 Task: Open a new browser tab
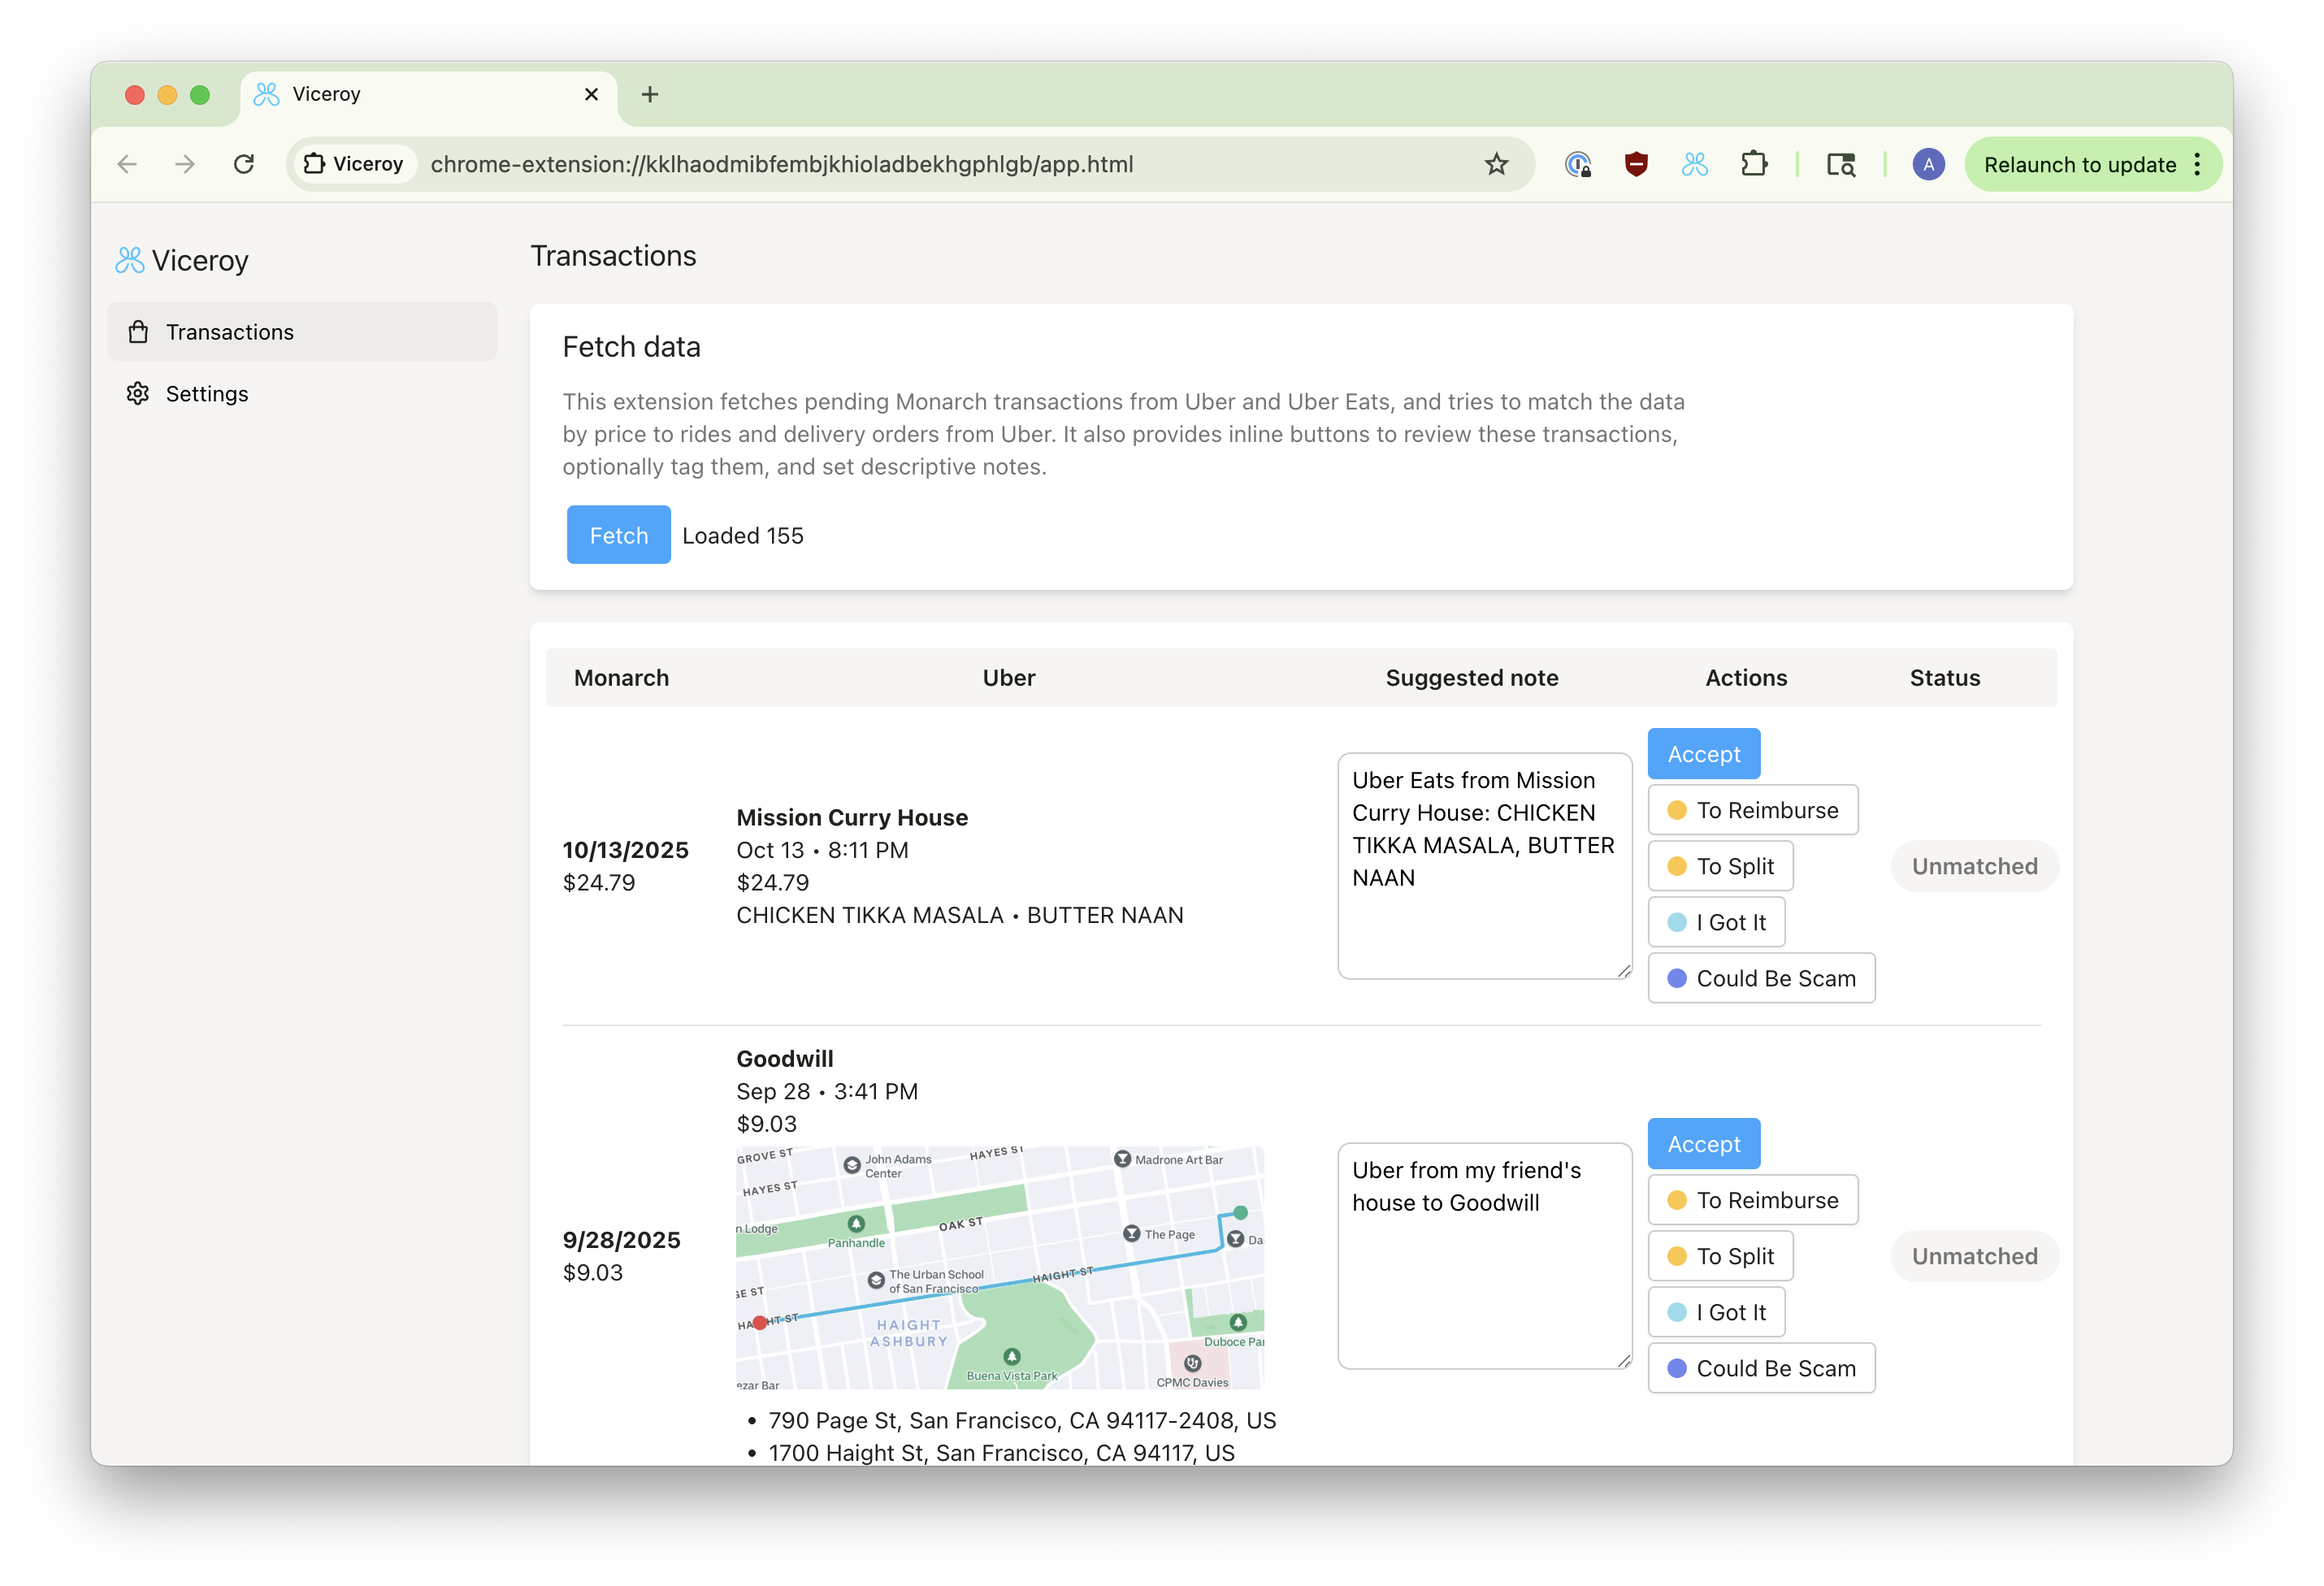[650, 94]
